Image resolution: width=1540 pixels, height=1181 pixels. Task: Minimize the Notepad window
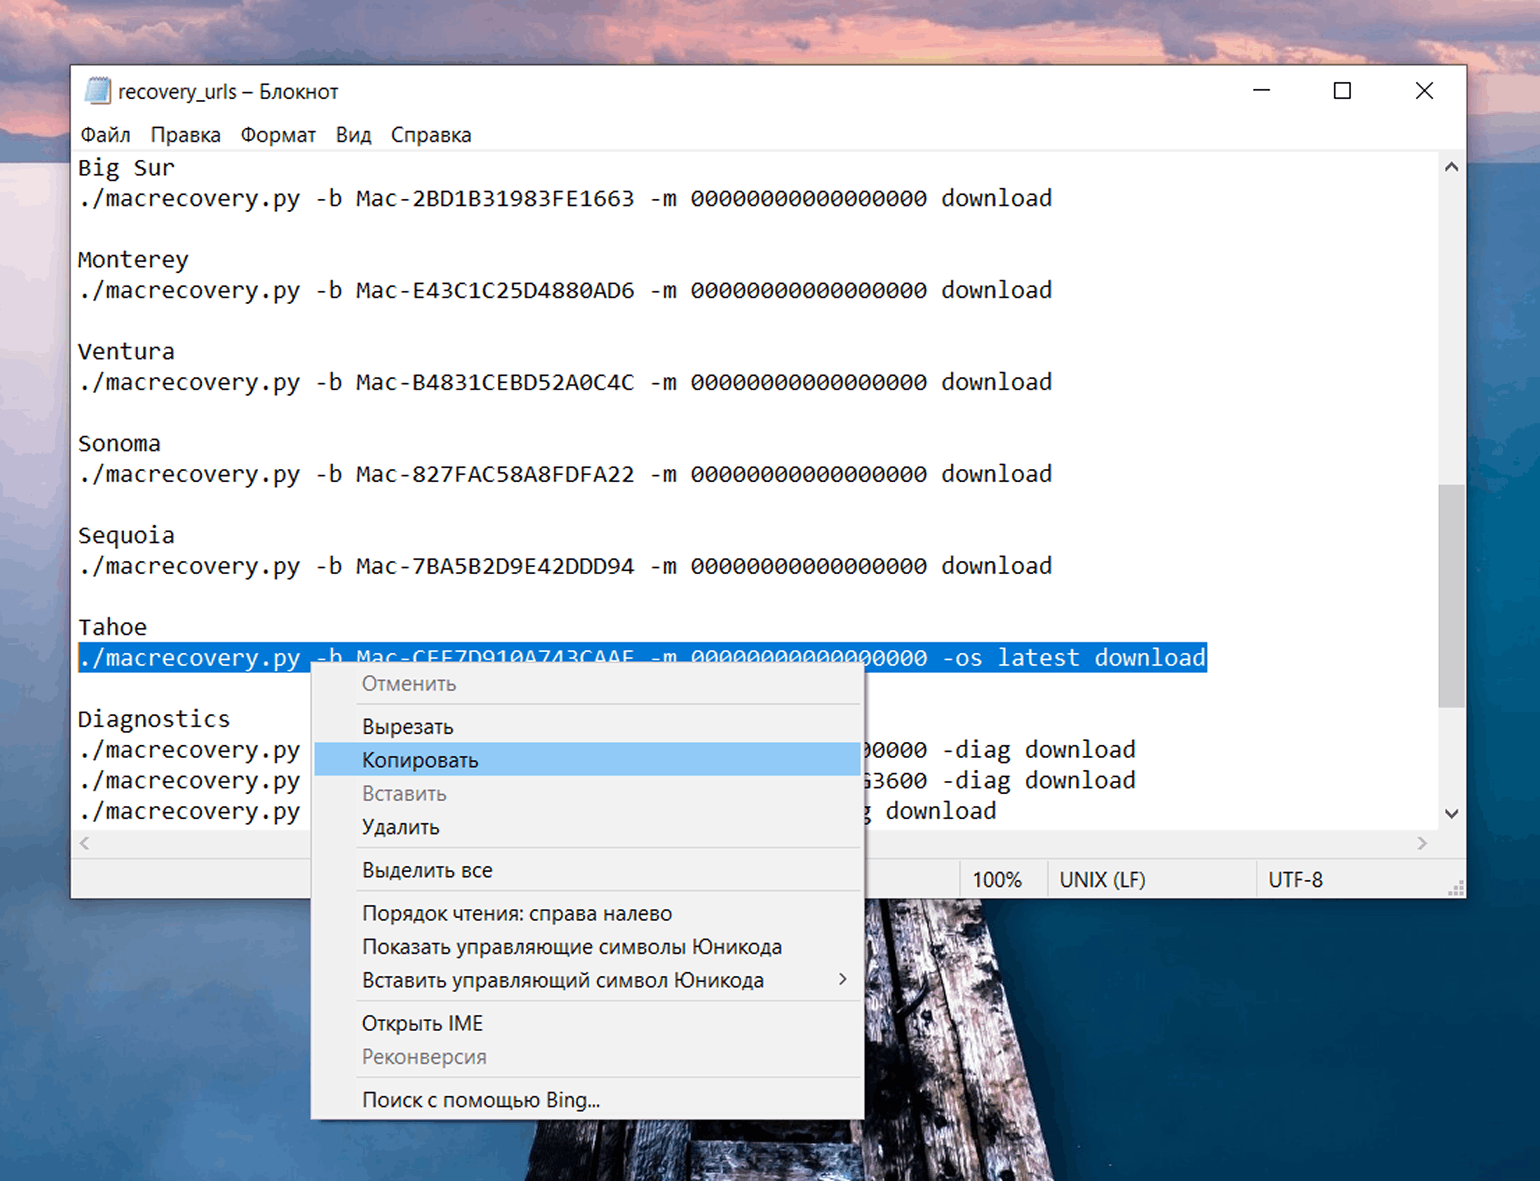[1262, 91]
